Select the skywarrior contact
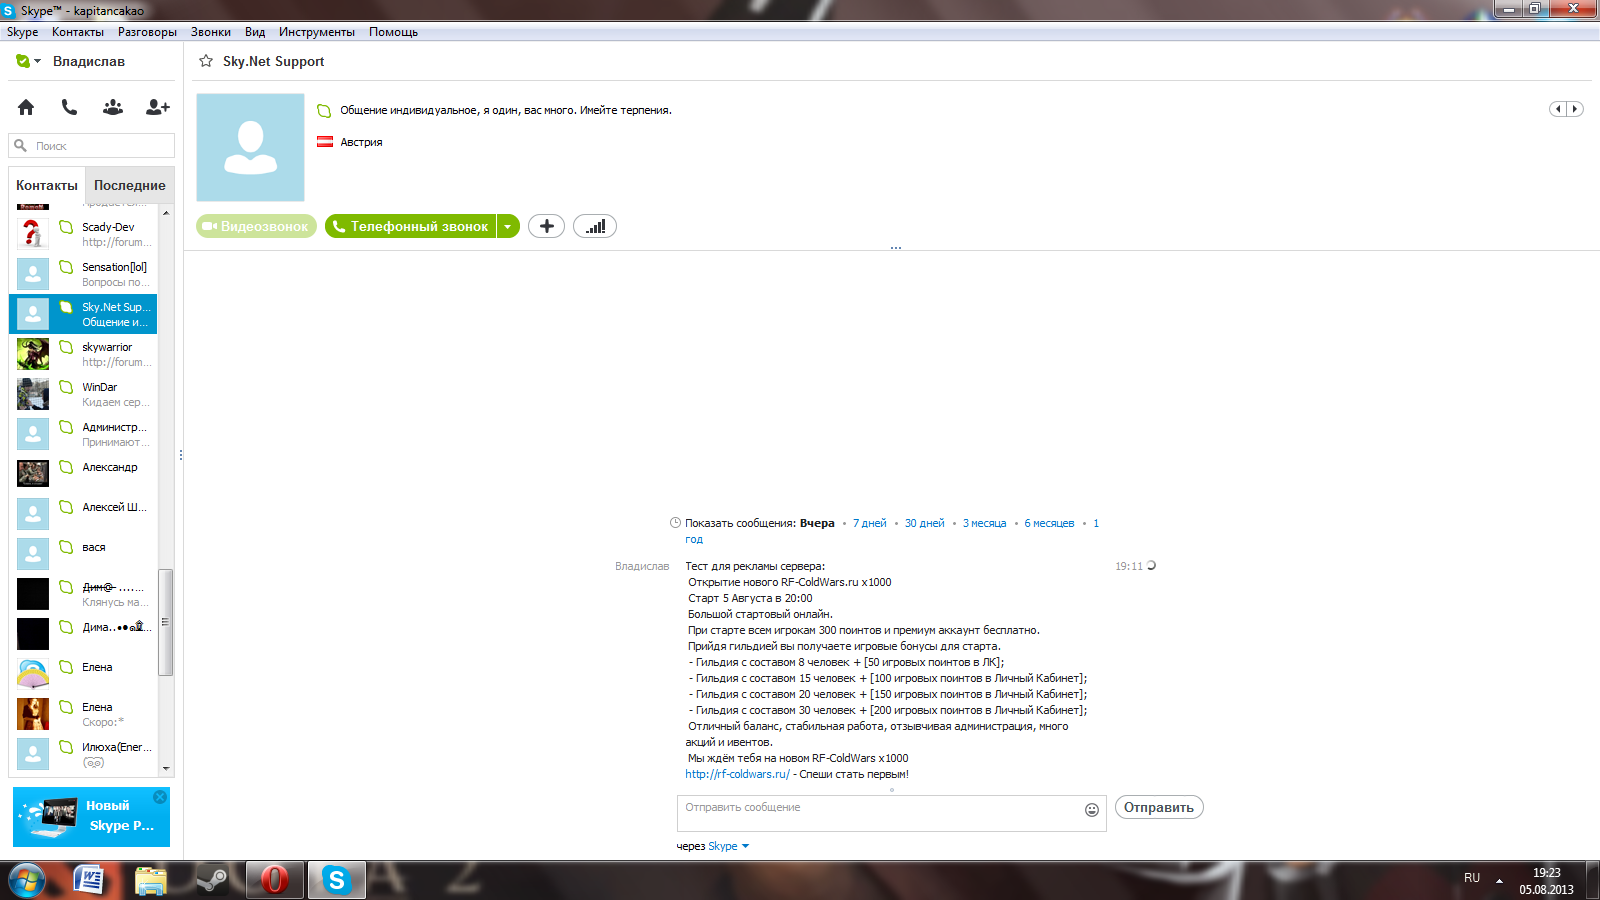This screenshot has width=1600, height=900. [83, 354]
